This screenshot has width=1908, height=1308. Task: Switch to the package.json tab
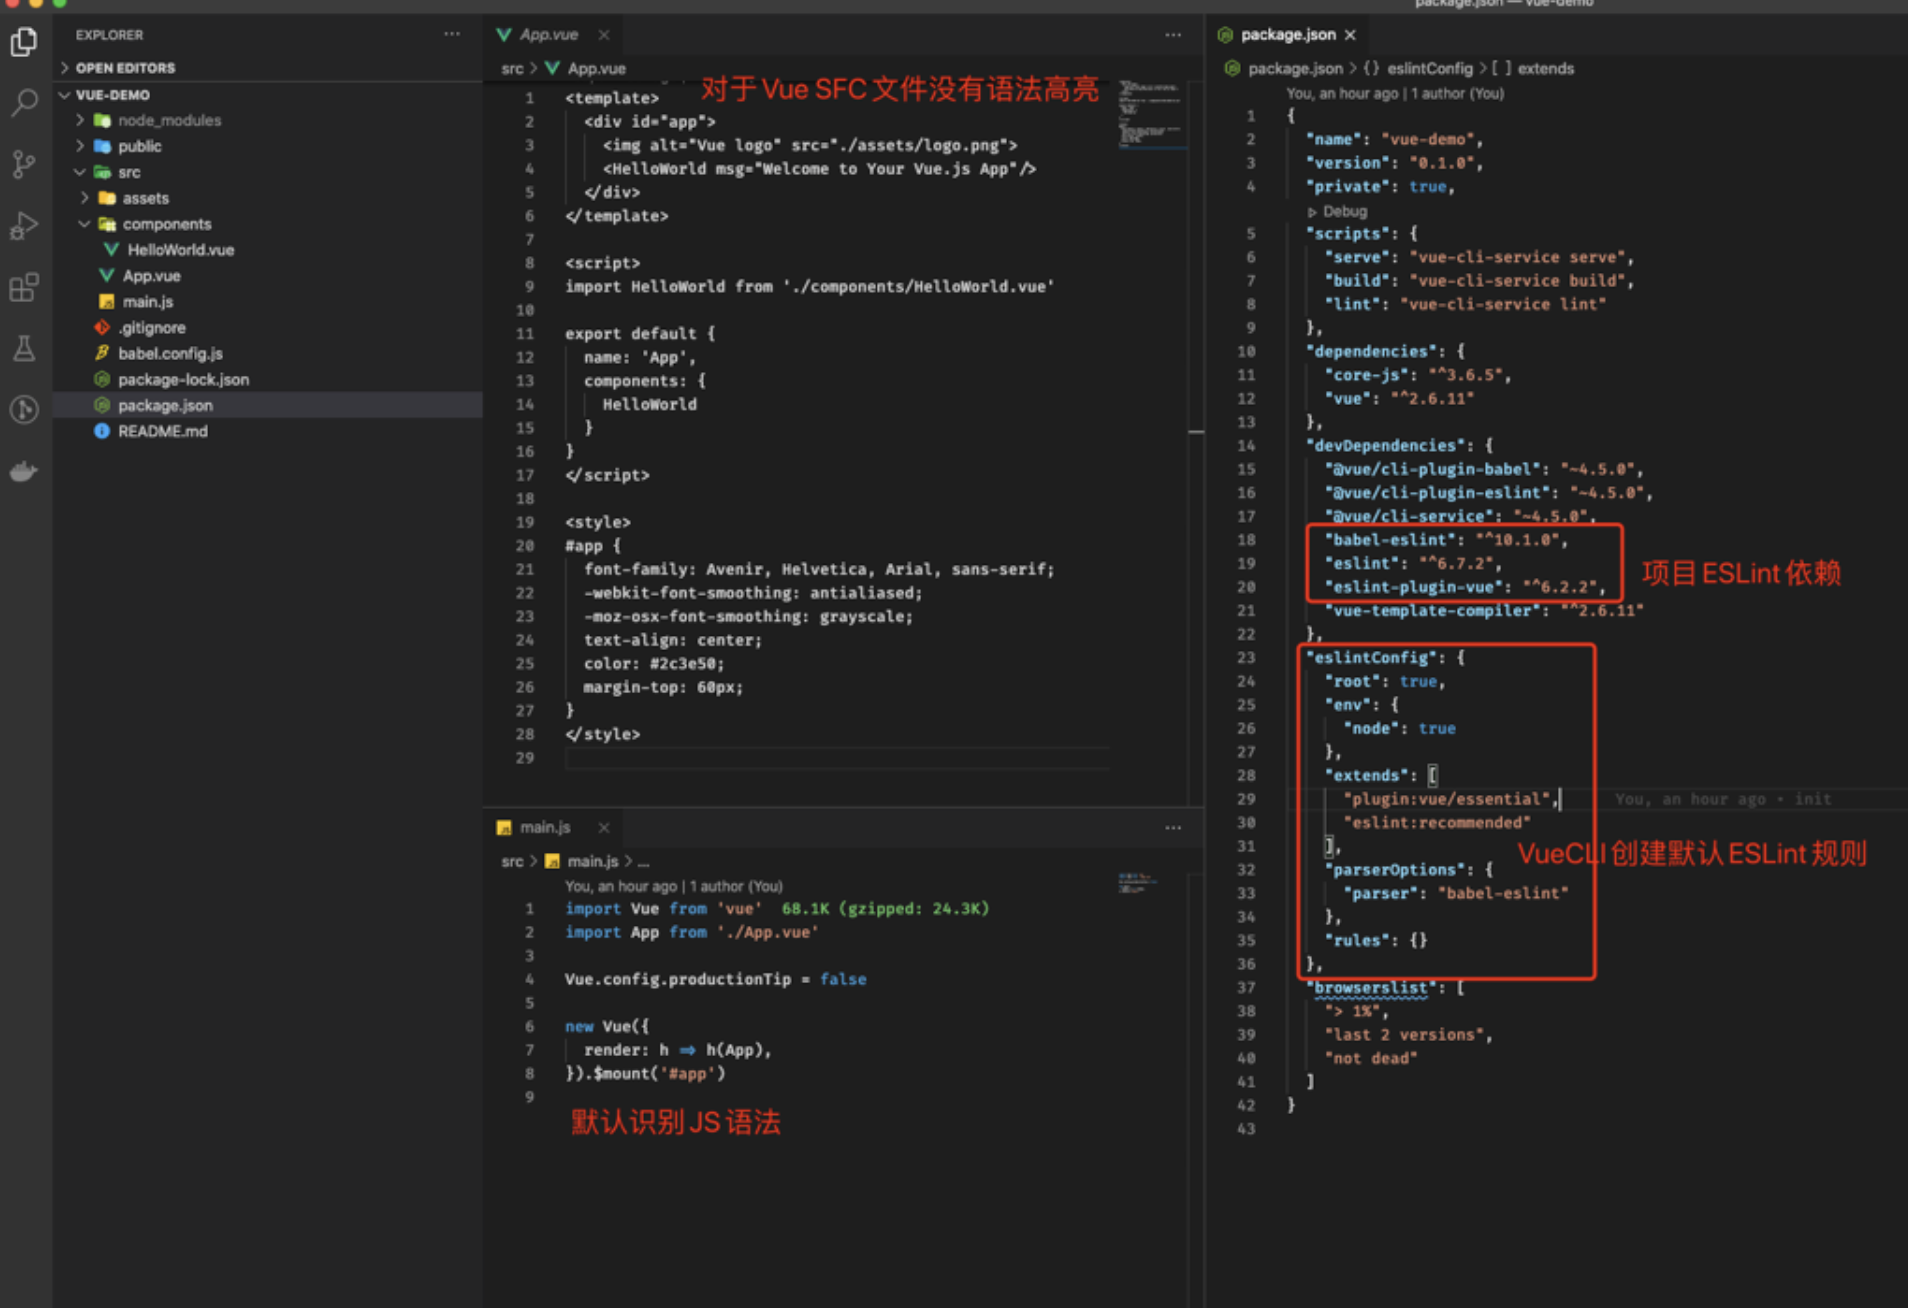1288,34
